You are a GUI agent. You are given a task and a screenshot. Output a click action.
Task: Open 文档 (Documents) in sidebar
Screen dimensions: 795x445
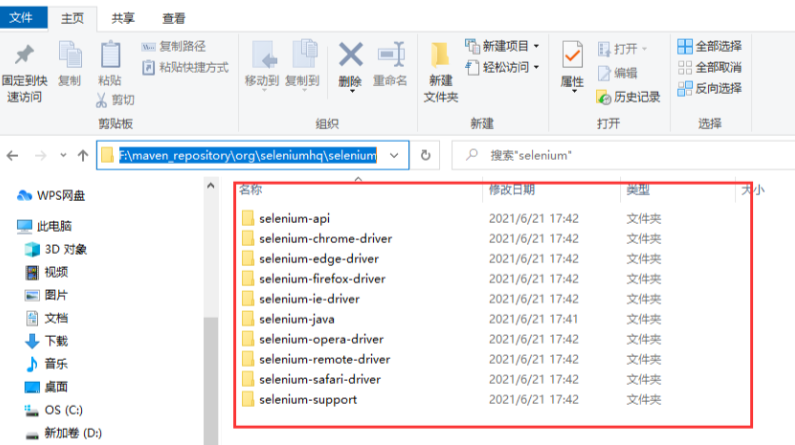(47, 318)
